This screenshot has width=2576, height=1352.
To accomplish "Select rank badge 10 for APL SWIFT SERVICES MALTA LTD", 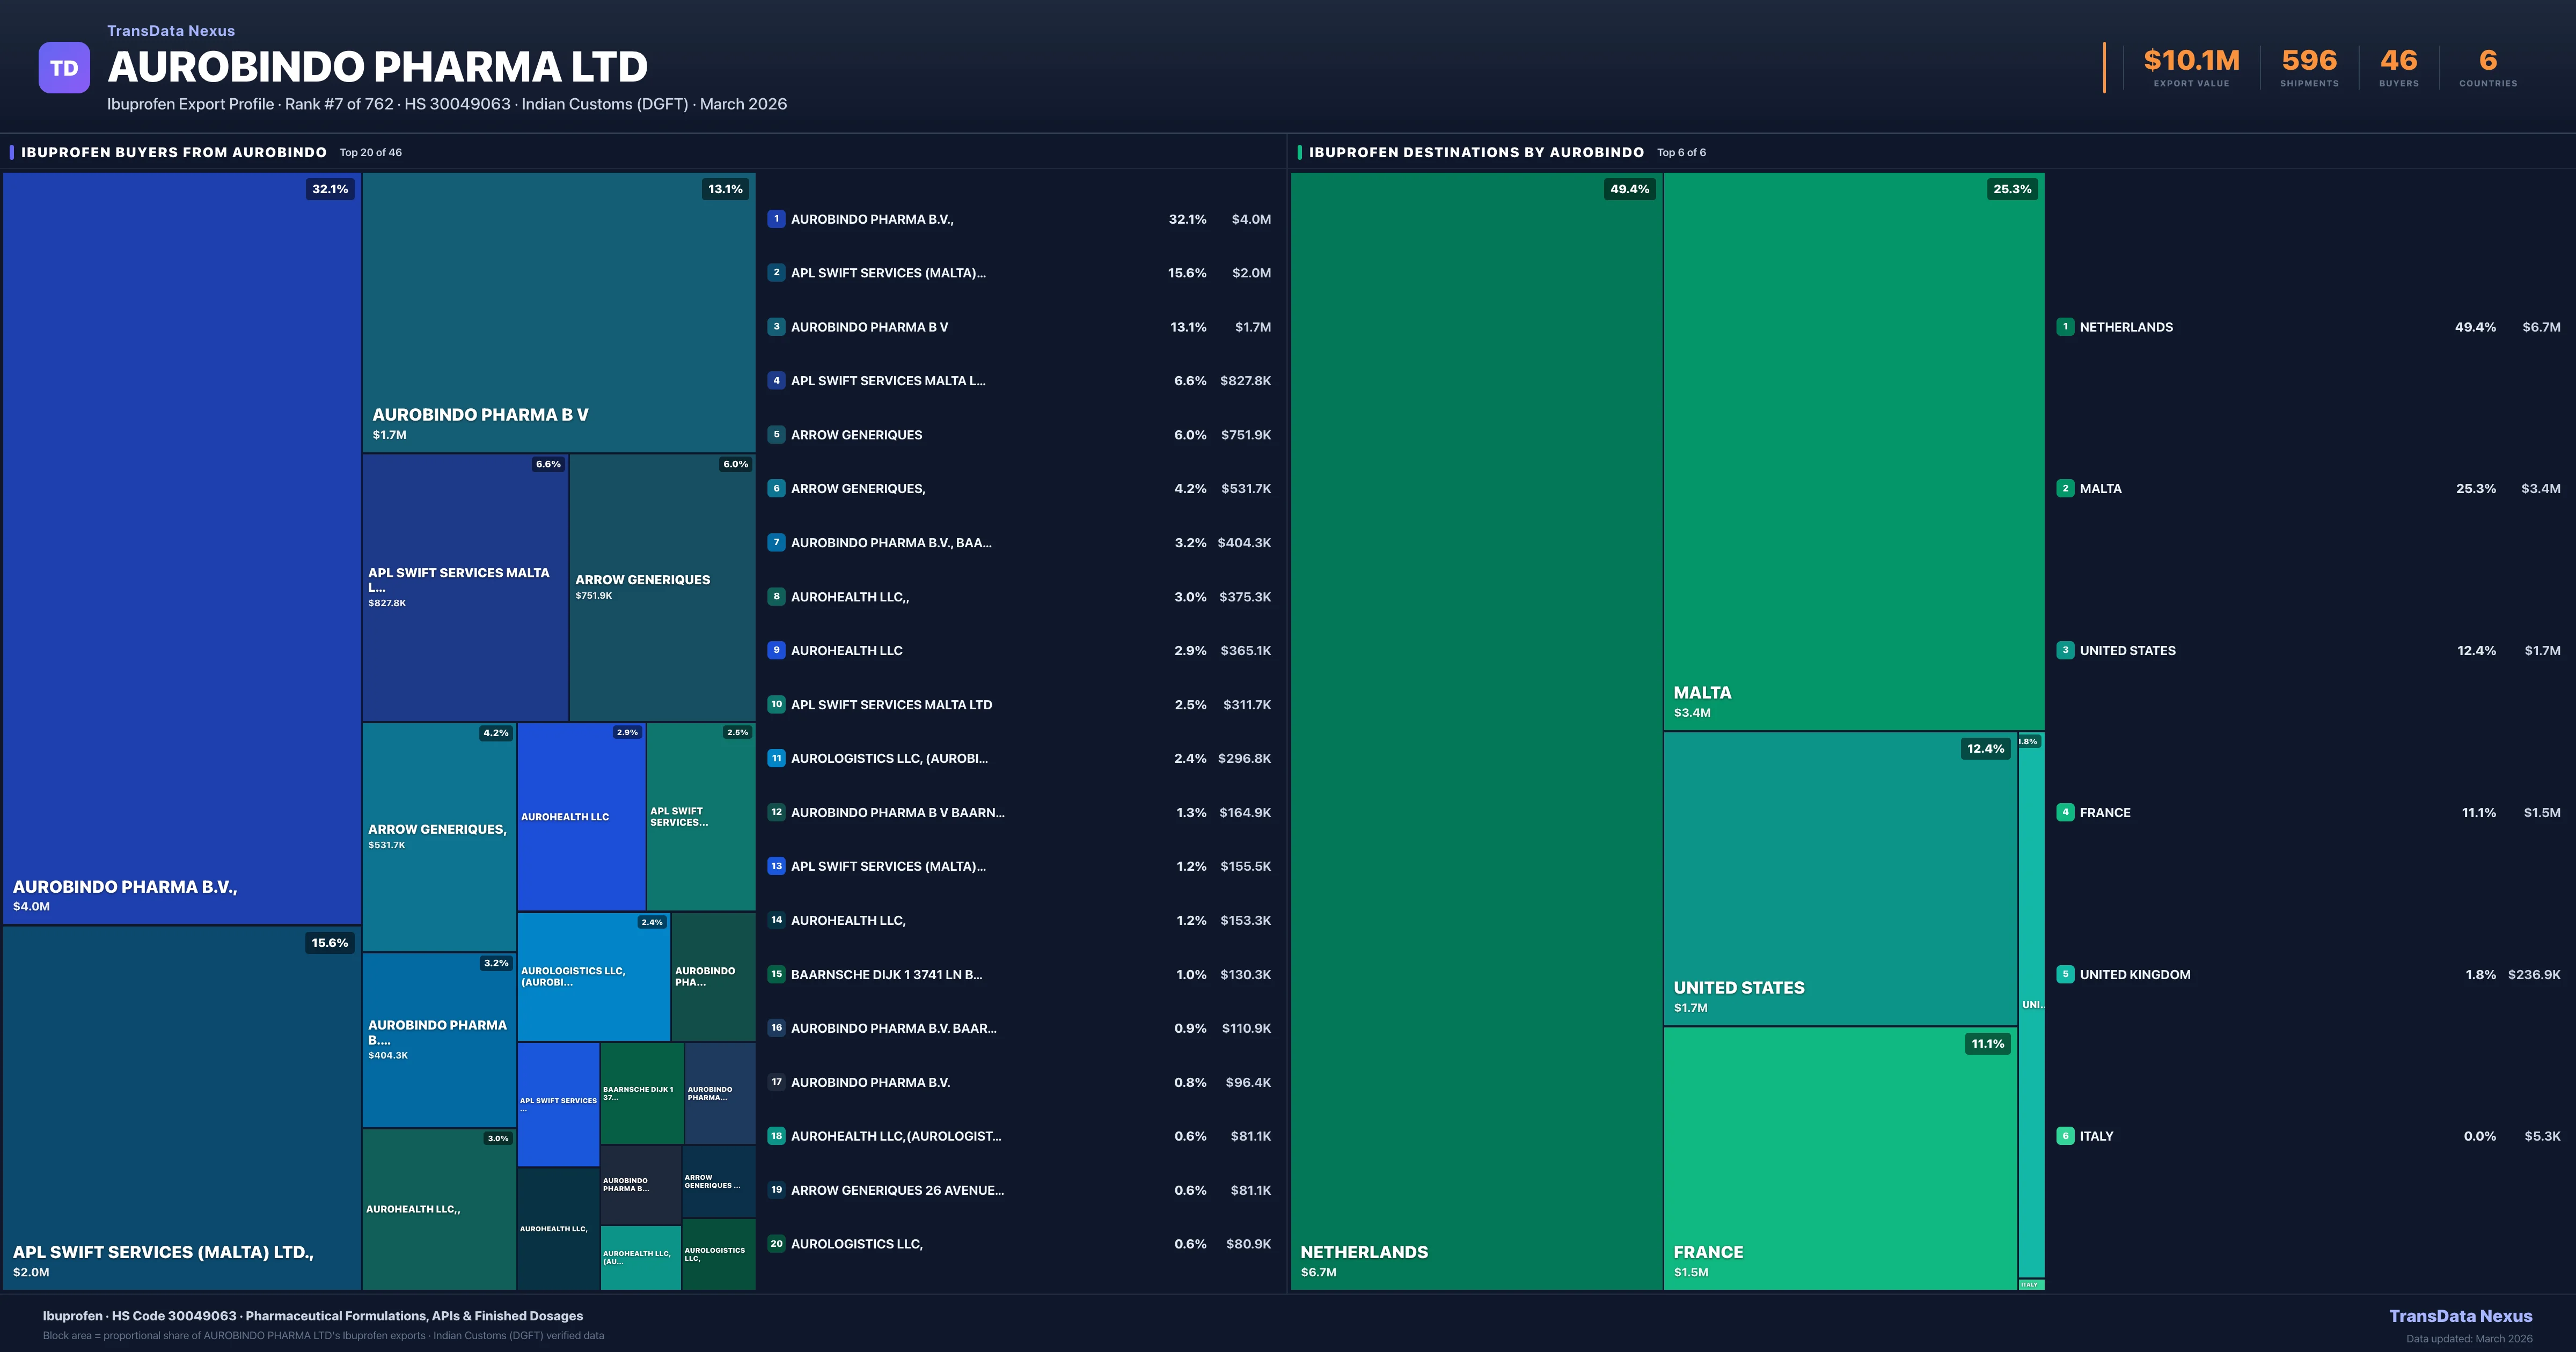I will [x=776, y=704].
